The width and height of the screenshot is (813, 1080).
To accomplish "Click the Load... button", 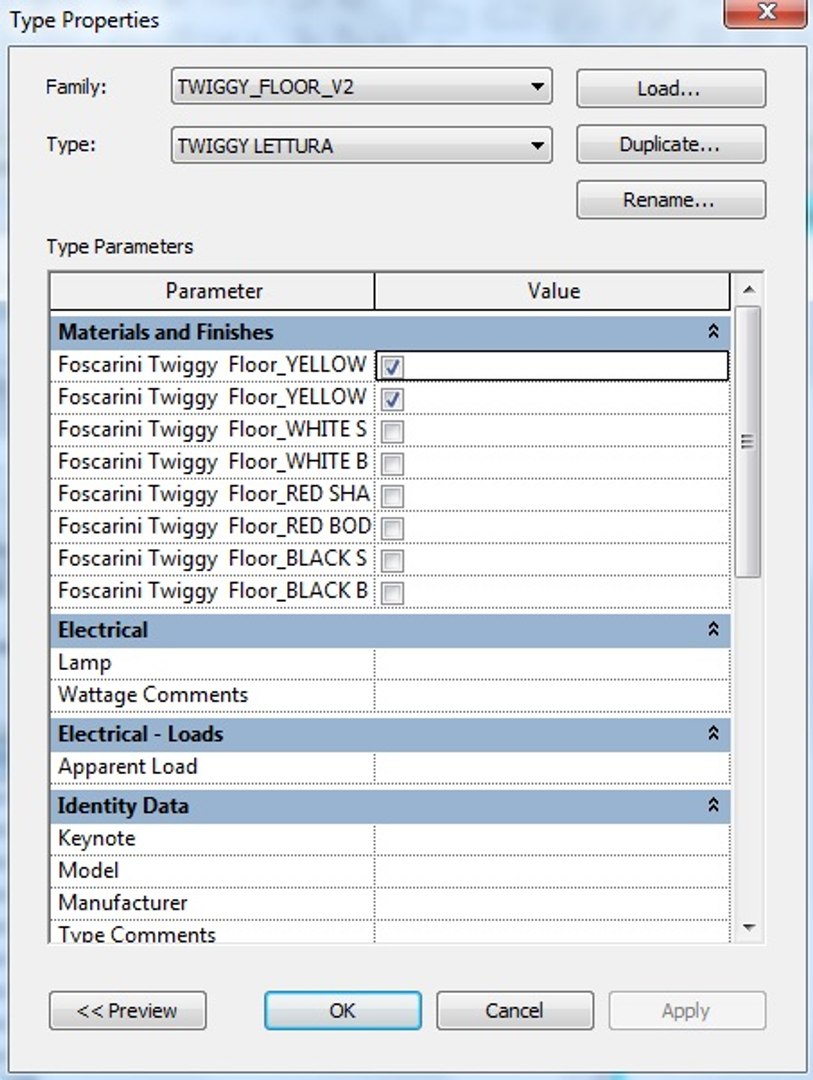I will pos(670,88).
